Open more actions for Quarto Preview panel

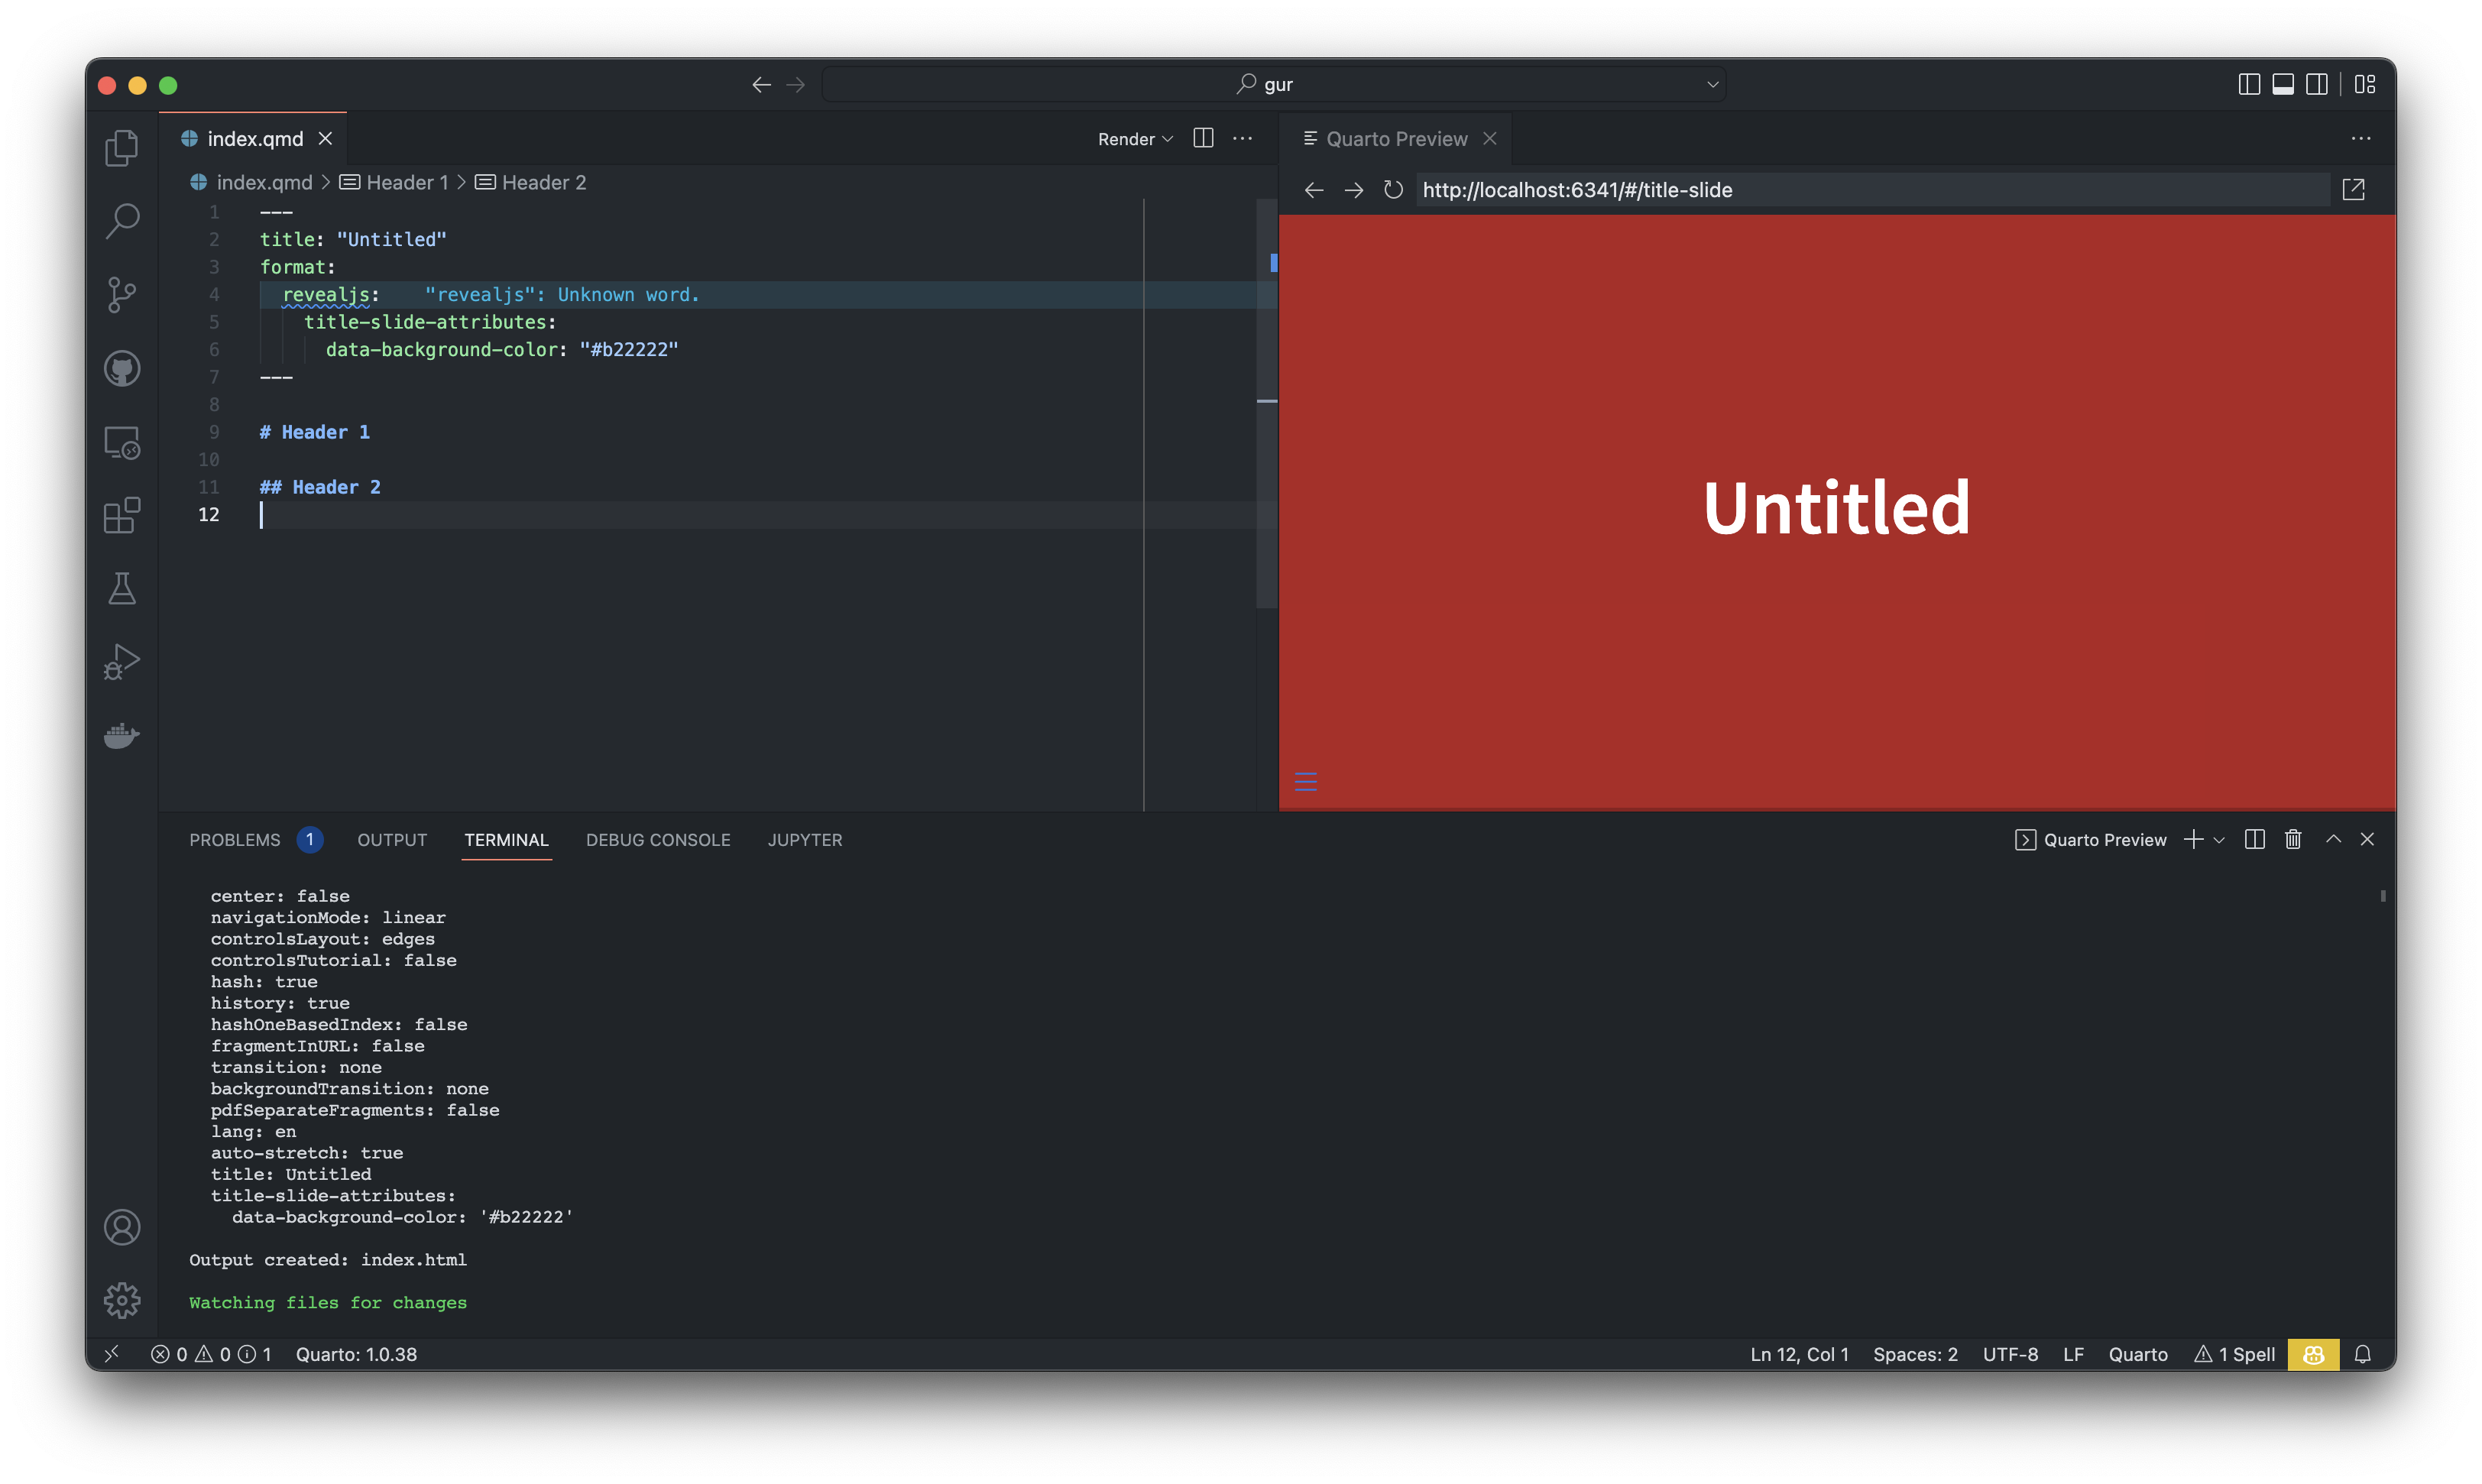pos(2360,138)
